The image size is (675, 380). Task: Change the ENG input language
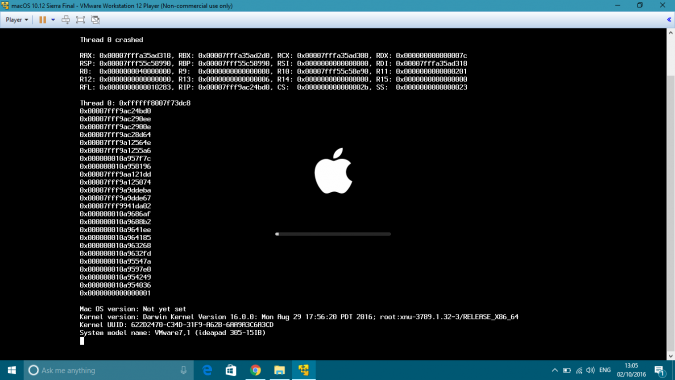tap(605, 370)
